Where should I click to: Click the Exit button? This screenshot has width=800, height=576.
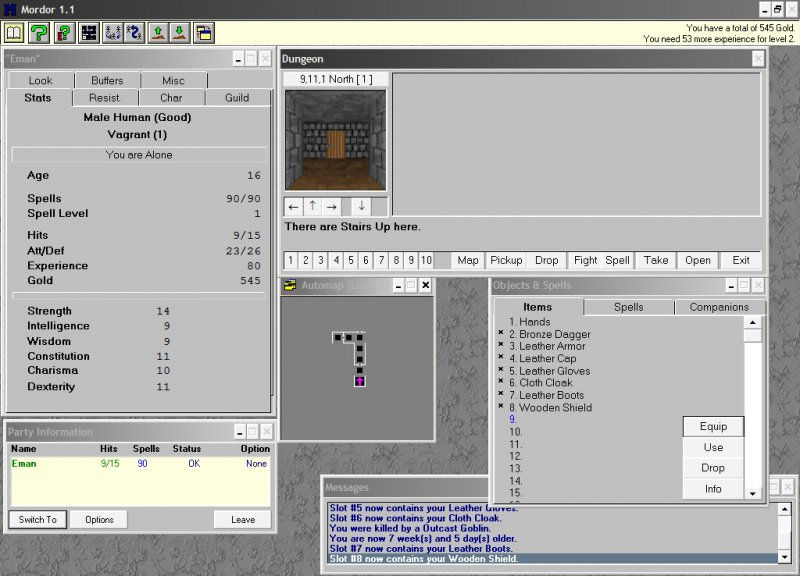coord(741,260)
